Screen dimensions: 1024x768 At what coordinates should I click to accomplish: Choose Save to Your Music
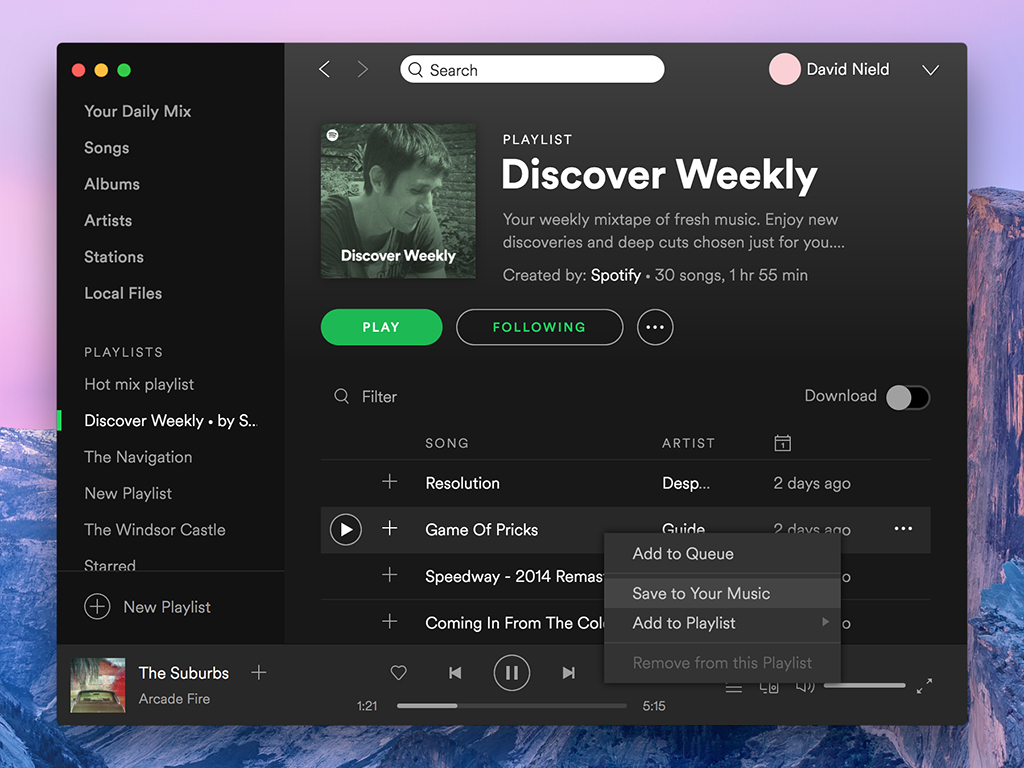click(x=701, y=593)
